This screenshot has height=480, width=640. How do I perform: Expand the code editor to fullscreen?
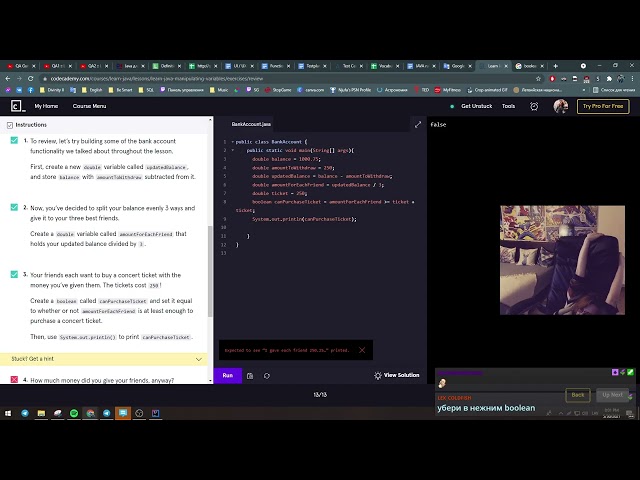(418, 124)
